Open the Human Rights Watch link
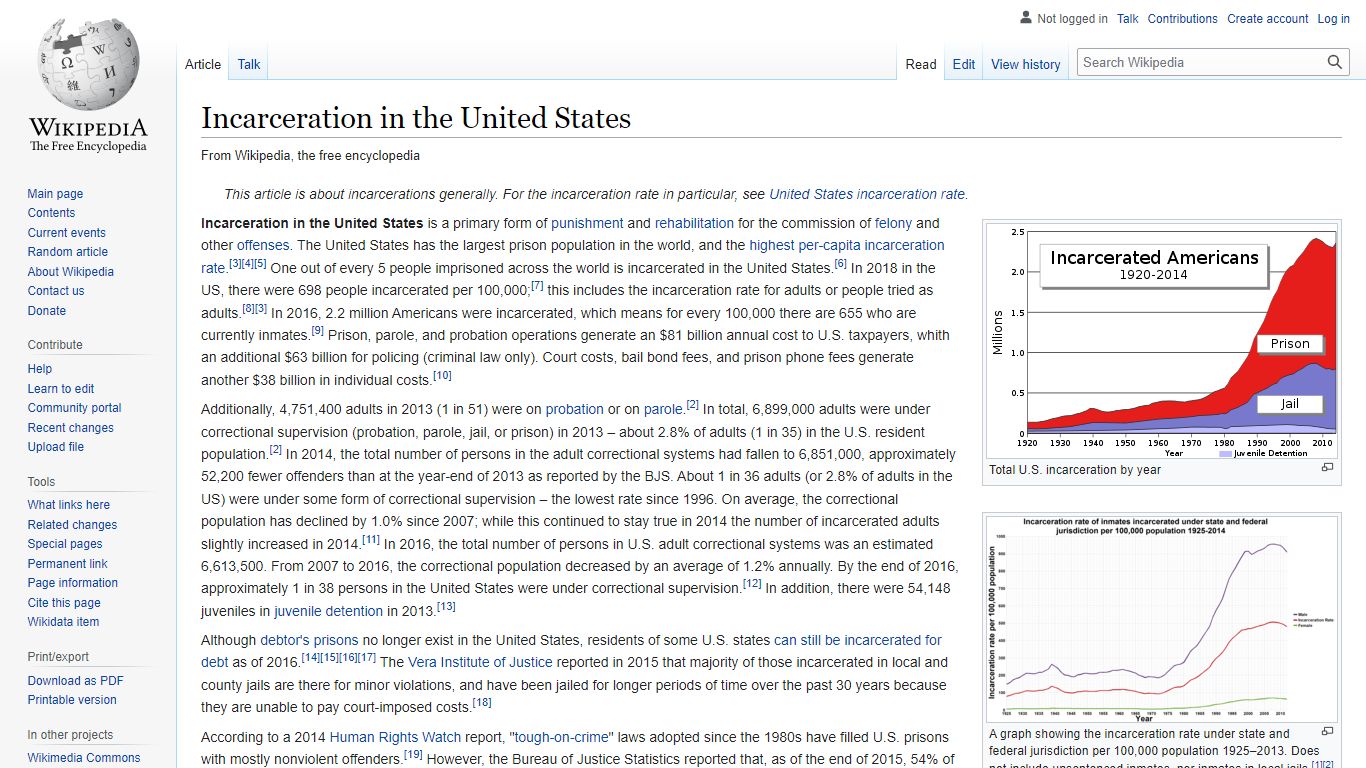Screen dimensions: 1366x768 395,737
